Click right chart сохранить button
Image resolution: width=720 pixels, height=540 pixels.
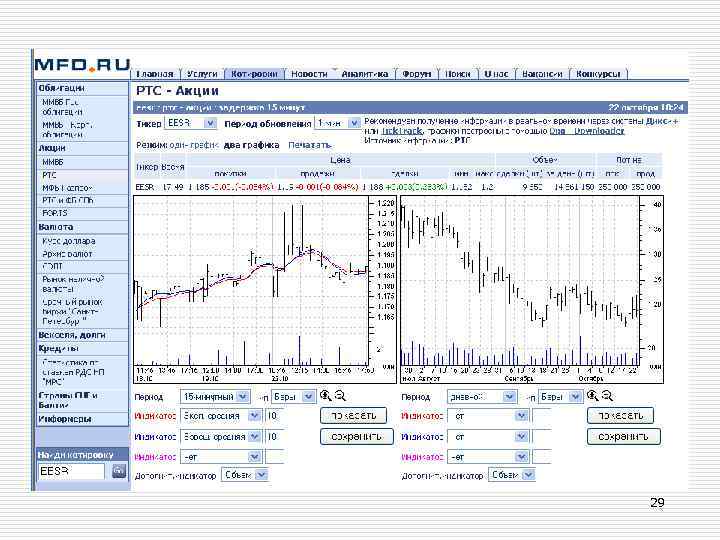[x=624, y=436]
